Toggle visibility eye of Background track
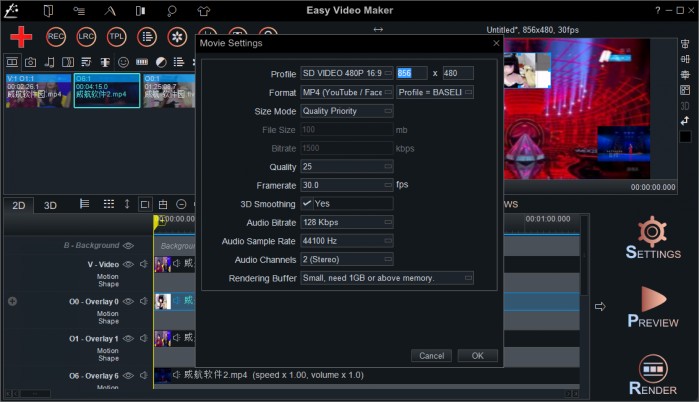Screen dimensions: 699x402 (128, 246)
